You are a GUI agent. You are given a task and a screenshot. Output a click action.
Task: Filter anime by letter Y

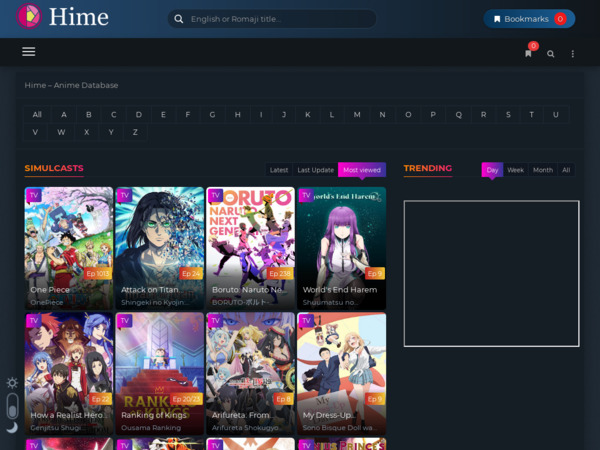(x=111, y=132)
